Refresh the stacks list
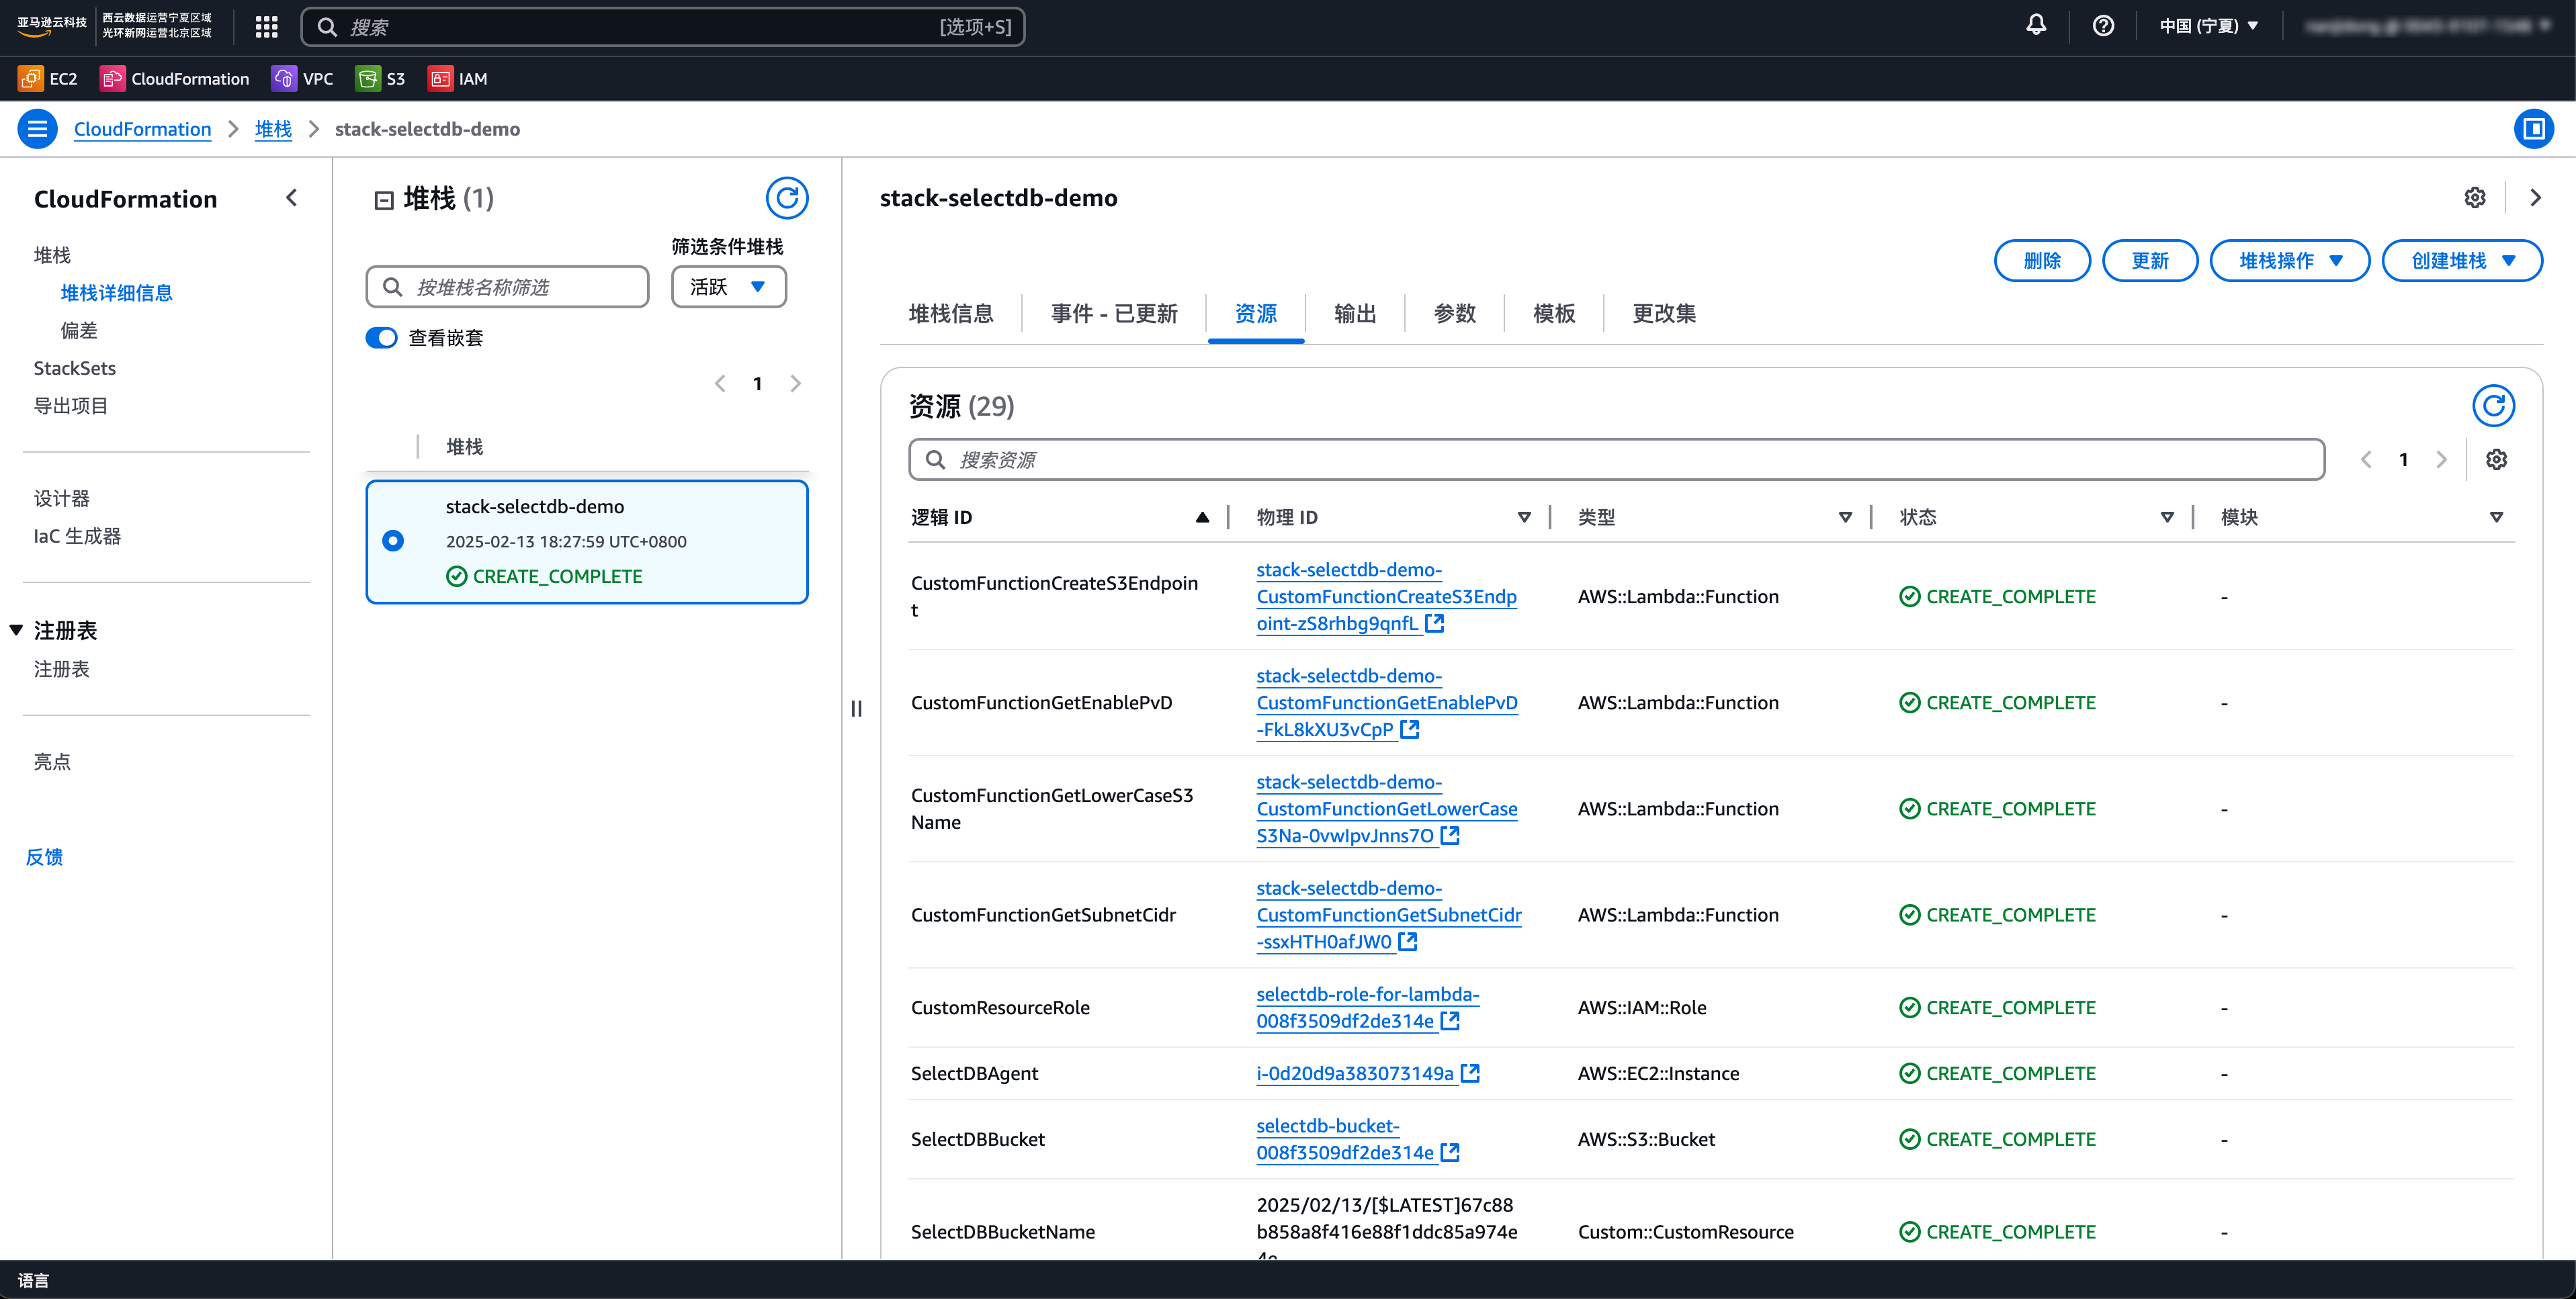This screenshot has height=1299, width=2576. tap(787, 198)
